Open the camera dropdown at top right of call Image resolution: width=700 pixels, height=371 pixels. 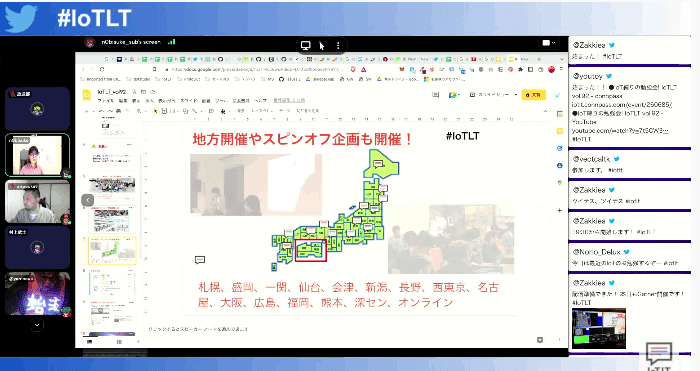(x=549, y=43)
